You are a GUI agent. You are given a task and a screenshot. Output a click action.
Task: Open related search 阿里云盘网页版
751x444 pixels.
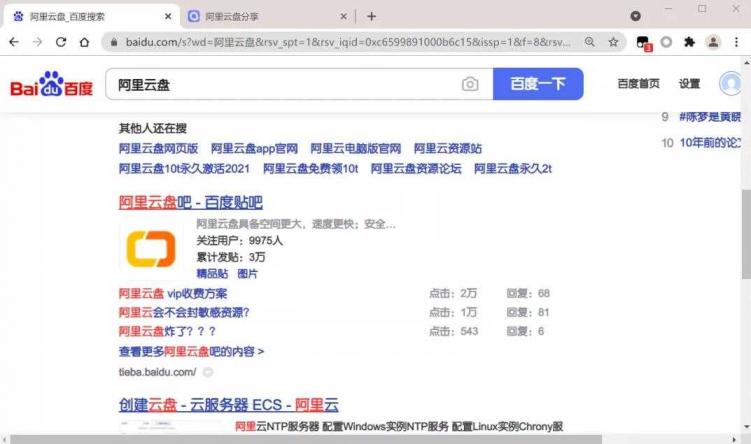click(159, 148)
